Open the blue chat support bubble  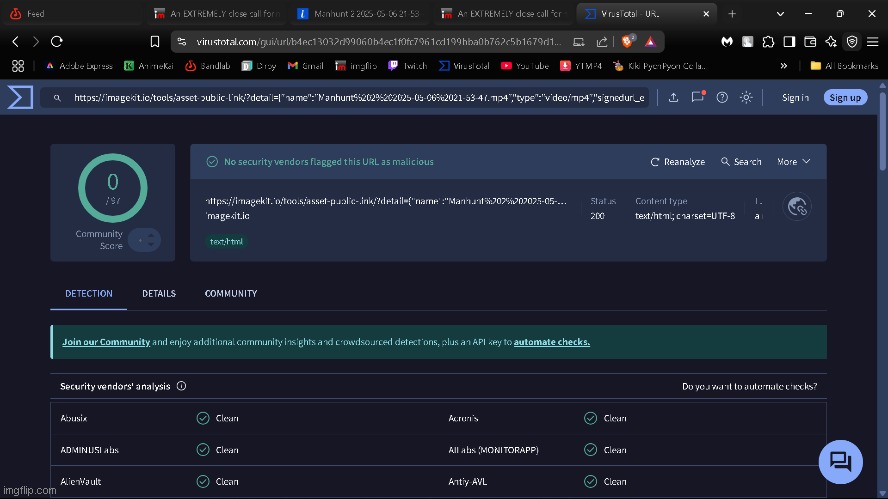click(x=840, y=462)
